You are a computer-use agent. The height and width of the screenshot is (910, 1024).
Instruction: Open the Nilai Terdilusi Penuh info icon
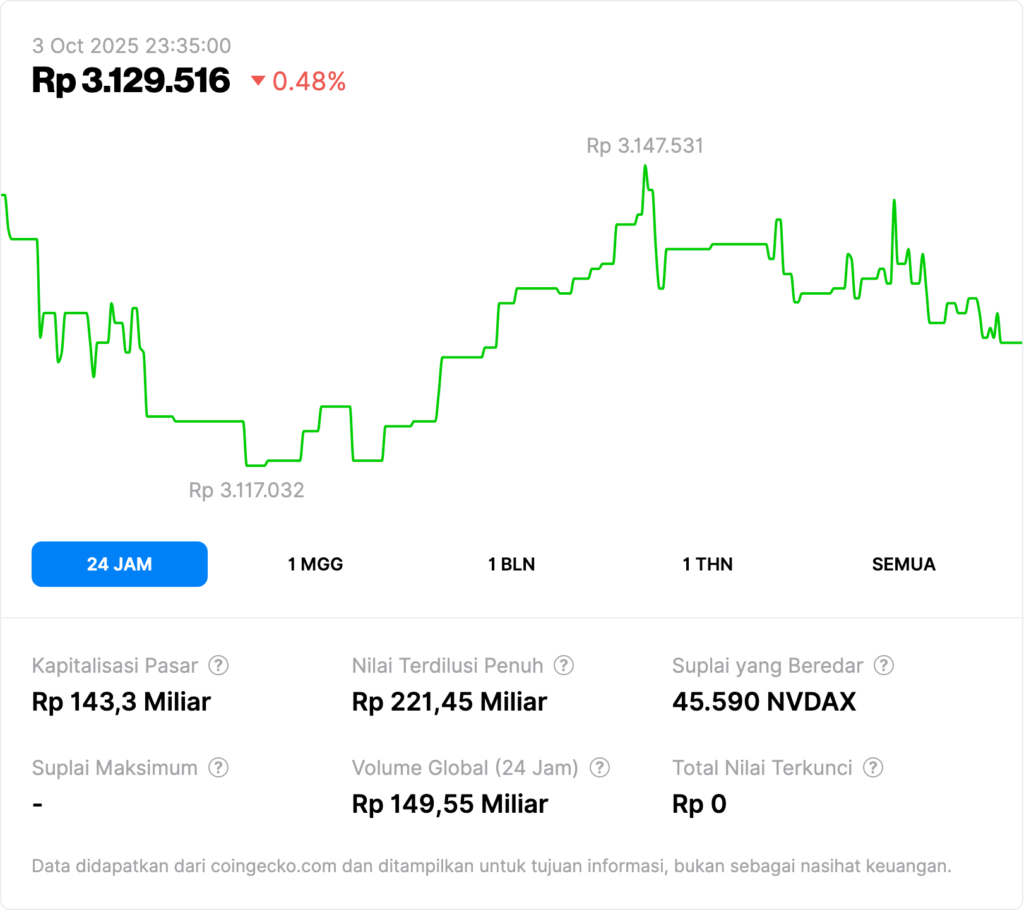click(563, 665)
